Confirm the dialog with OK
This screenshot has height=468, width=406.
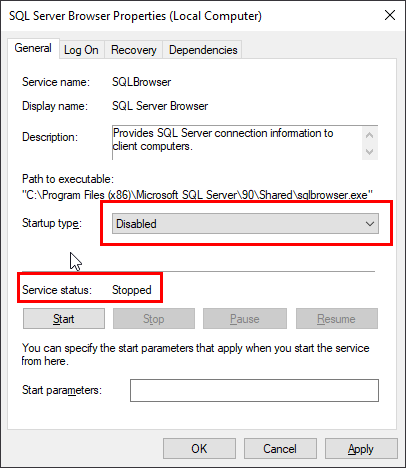pyautogui.click(x=199, y=449)
